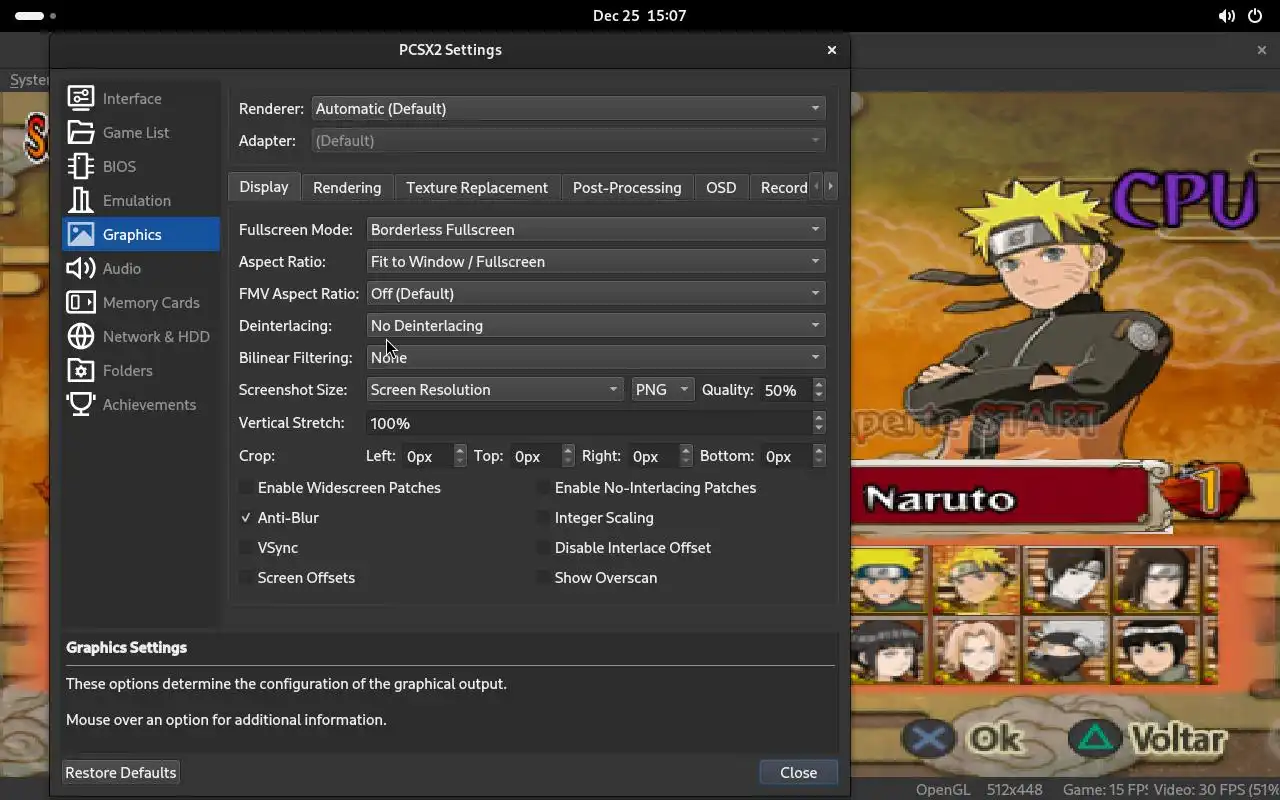Select the Display tab
This screenshot has height=800, width=1280.
pyautogui.click(x=264, y=187)
